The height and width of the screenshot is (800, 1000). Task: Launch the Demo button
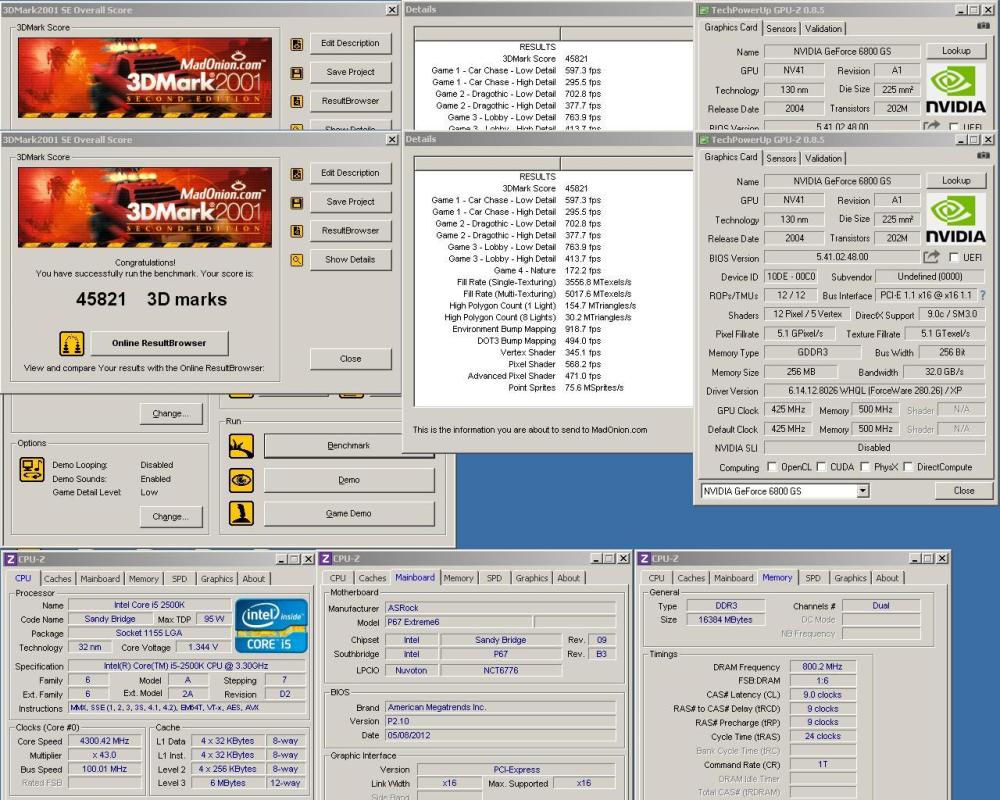tap(348, 480)
